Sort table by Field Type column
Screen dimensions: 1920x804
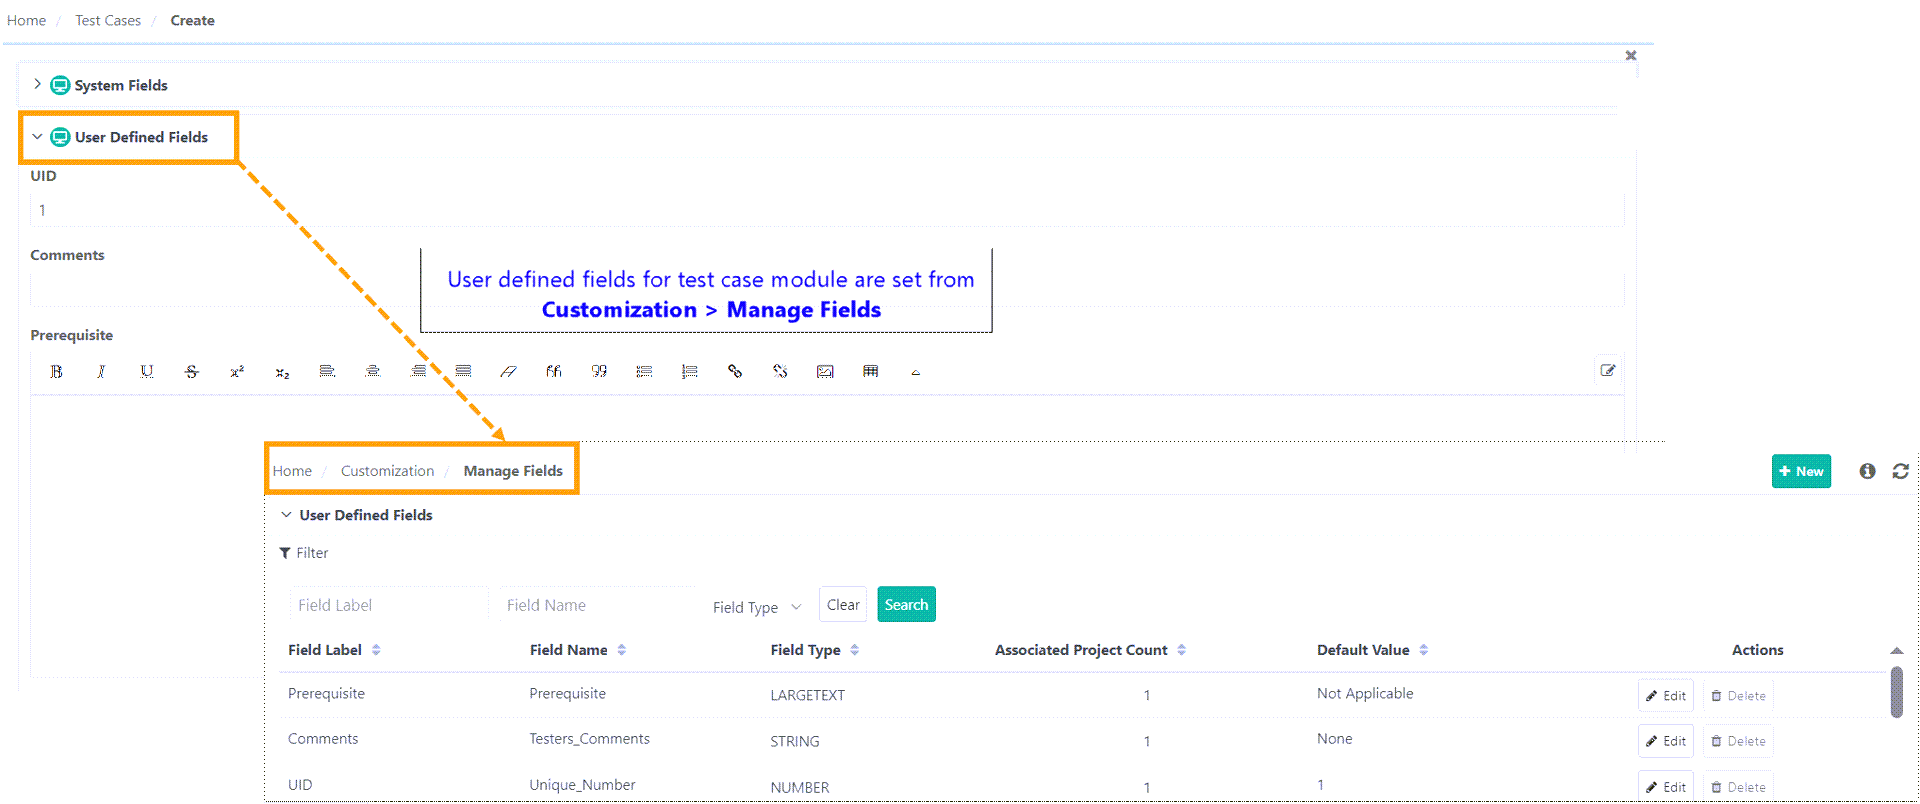coord(854,649)
